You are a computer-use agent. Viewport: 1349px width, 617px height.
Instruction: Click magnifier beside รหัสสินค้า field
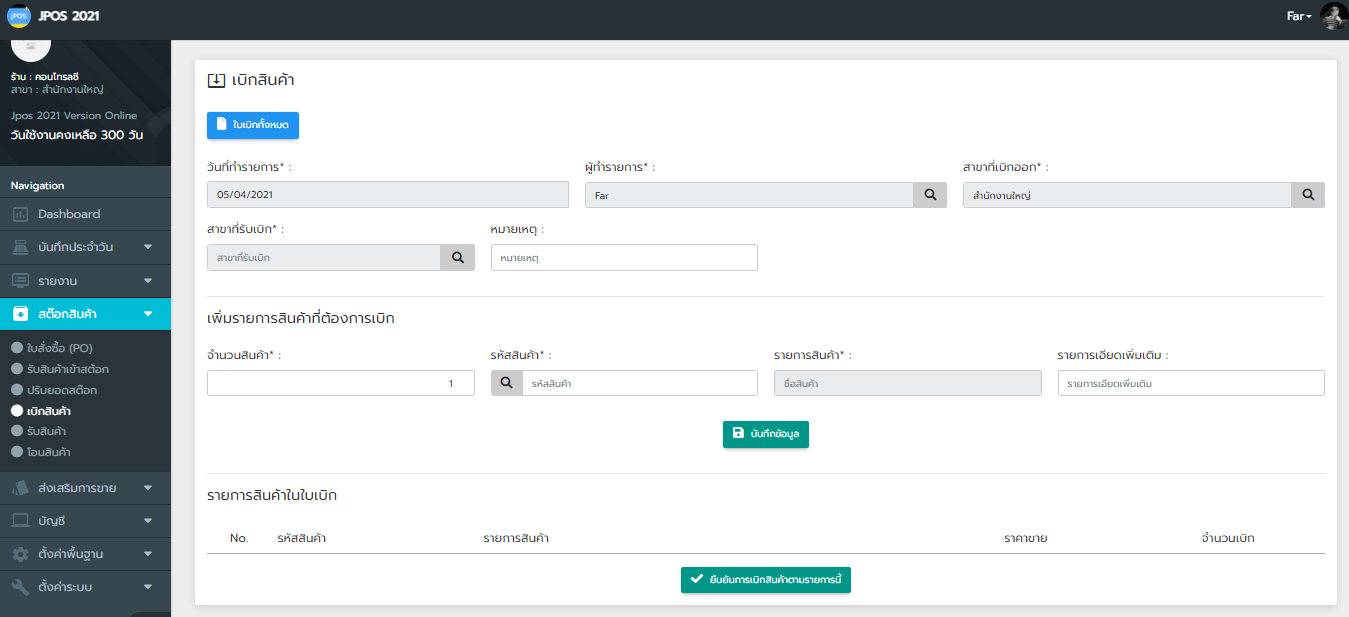pos(507,383)
